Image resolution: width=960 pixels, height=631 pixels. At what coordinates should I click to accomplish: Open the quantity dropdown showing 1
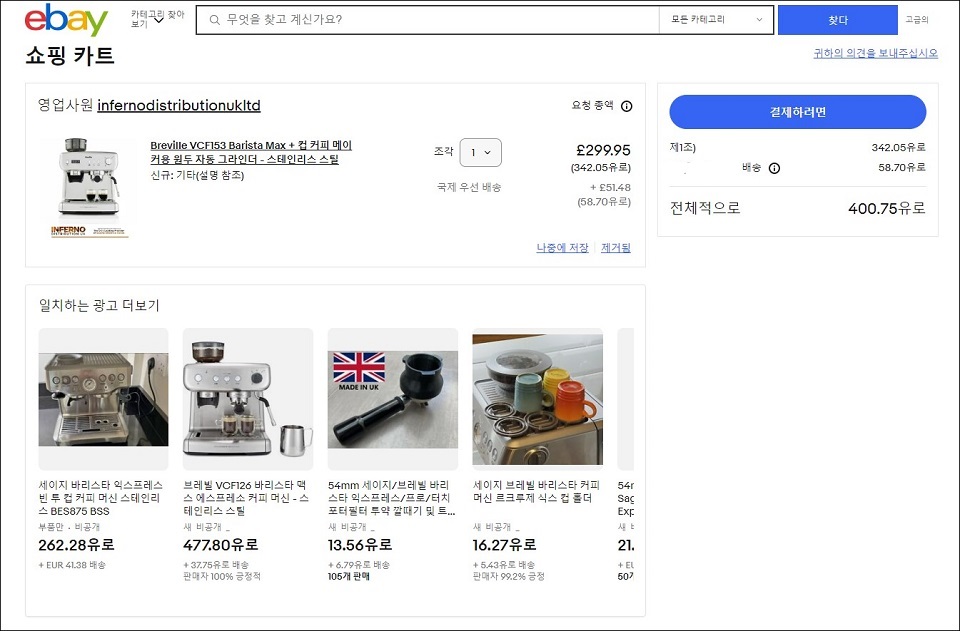pos(481,152)
